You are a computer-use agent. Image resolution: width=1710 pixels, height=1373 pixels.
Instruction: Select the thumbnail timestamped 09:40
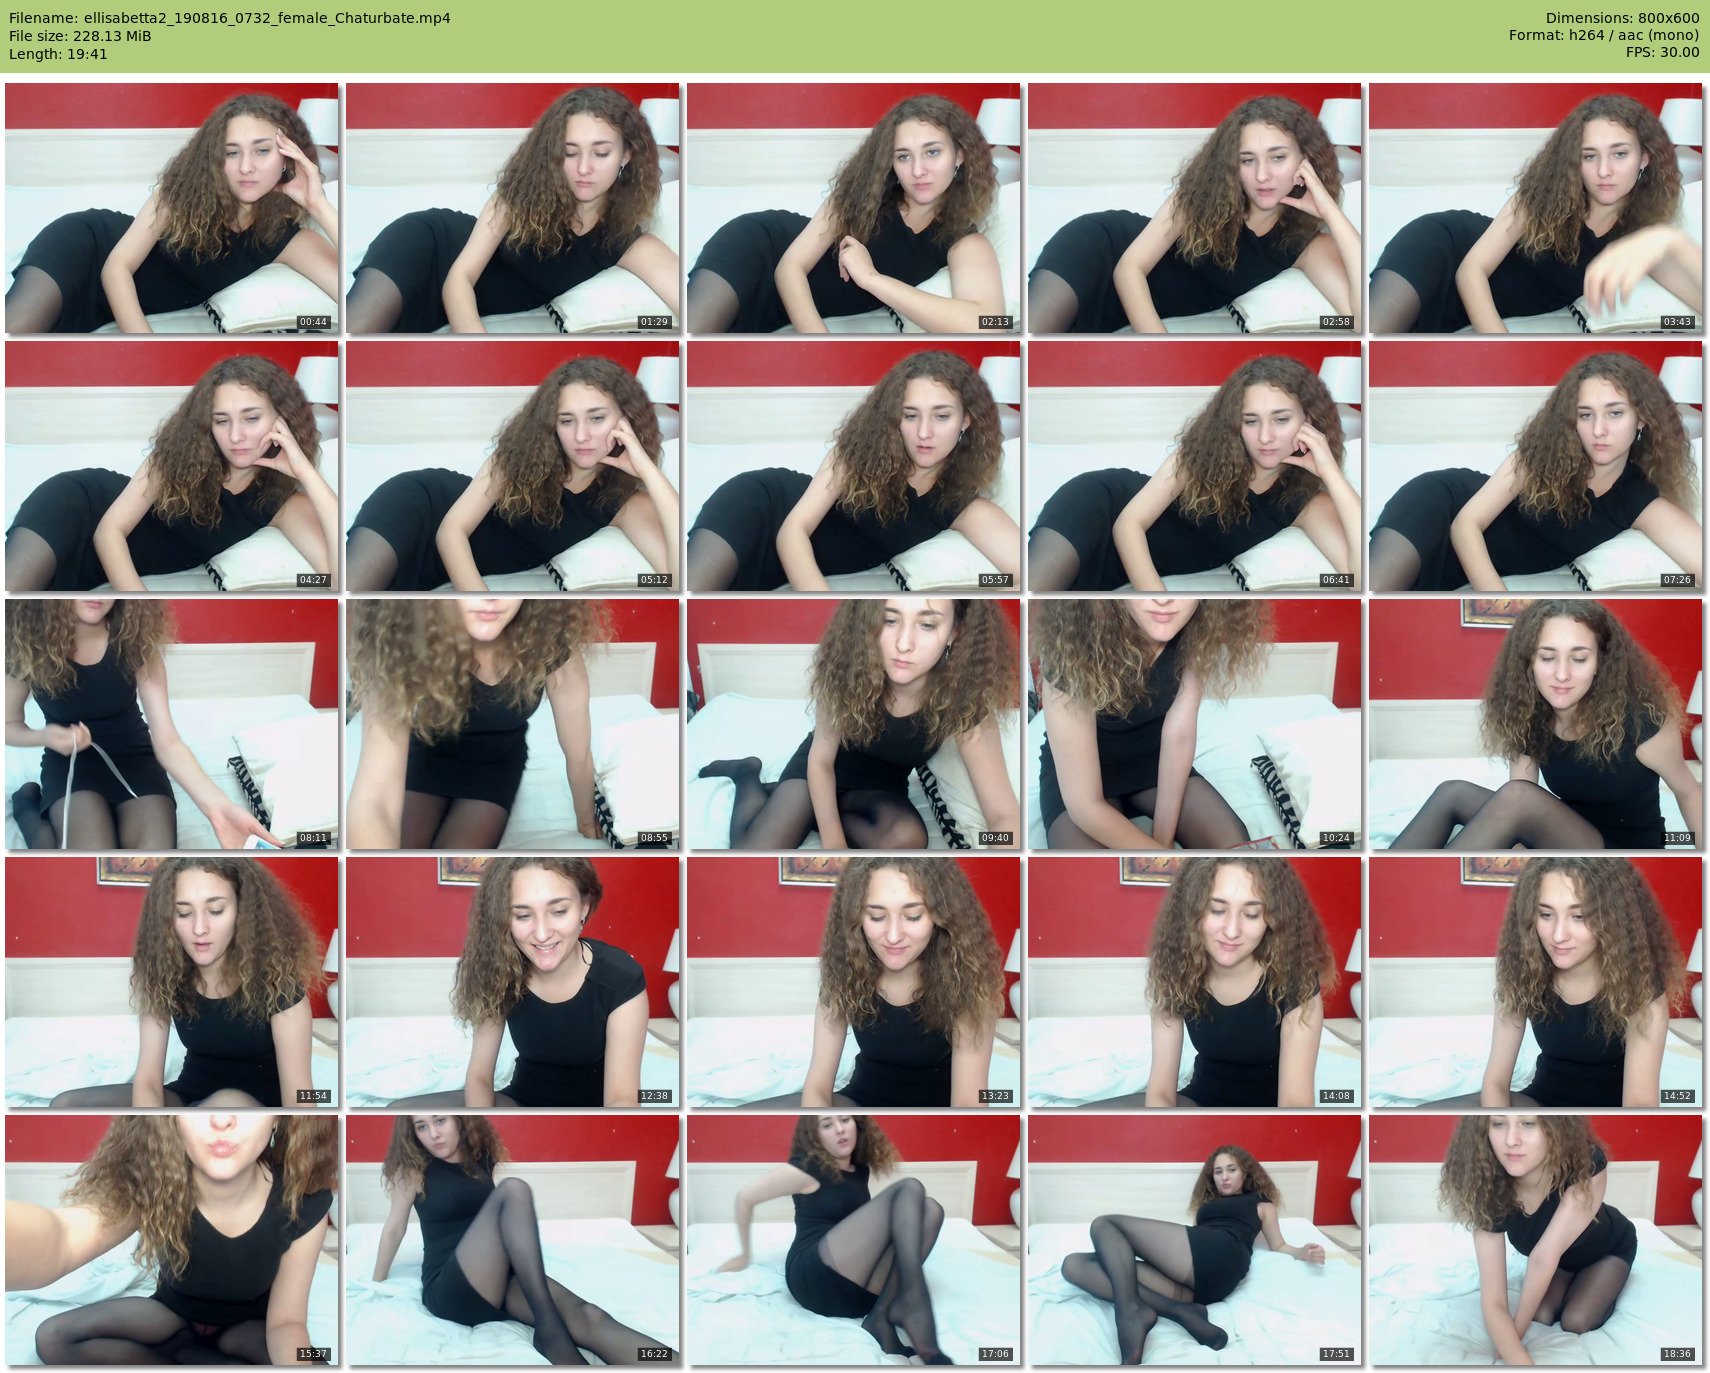[854, 724]
